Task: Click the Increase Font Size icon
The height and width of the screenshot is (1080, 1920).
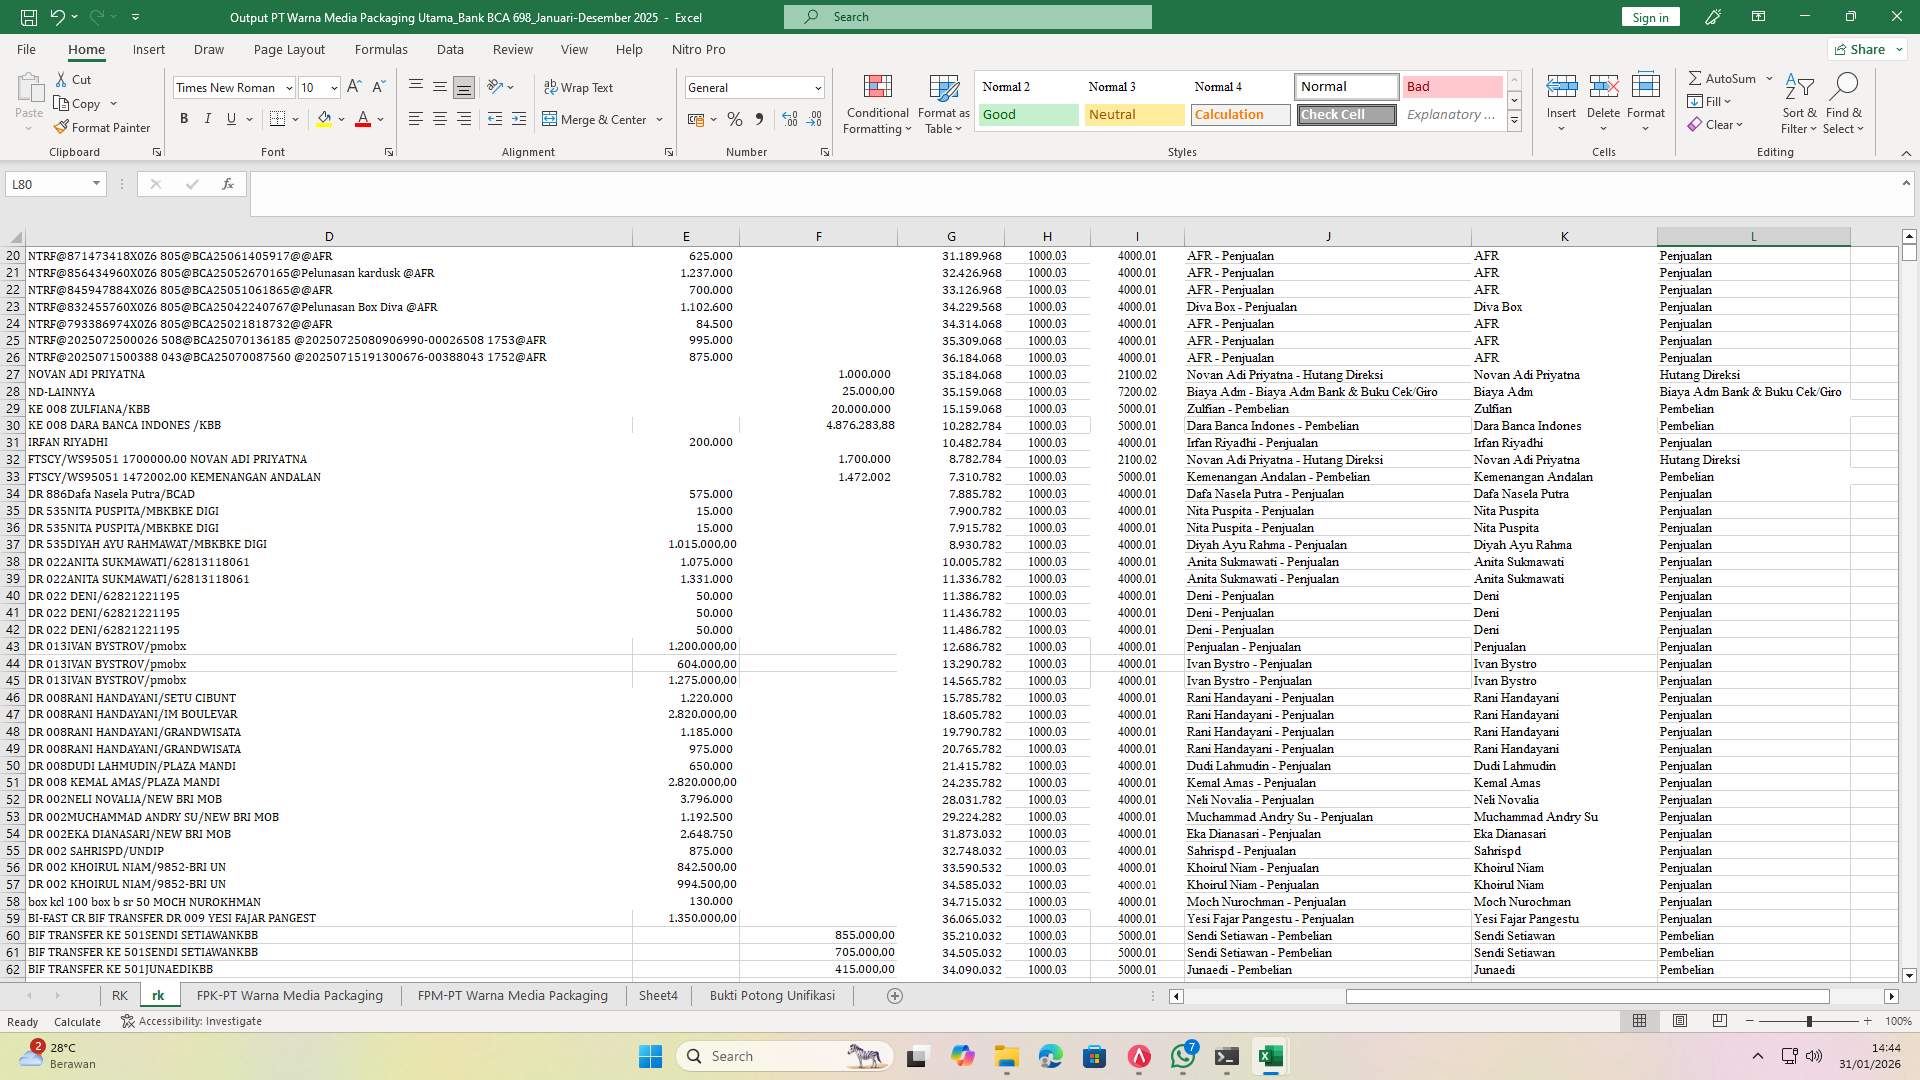Action: point(354,87)
